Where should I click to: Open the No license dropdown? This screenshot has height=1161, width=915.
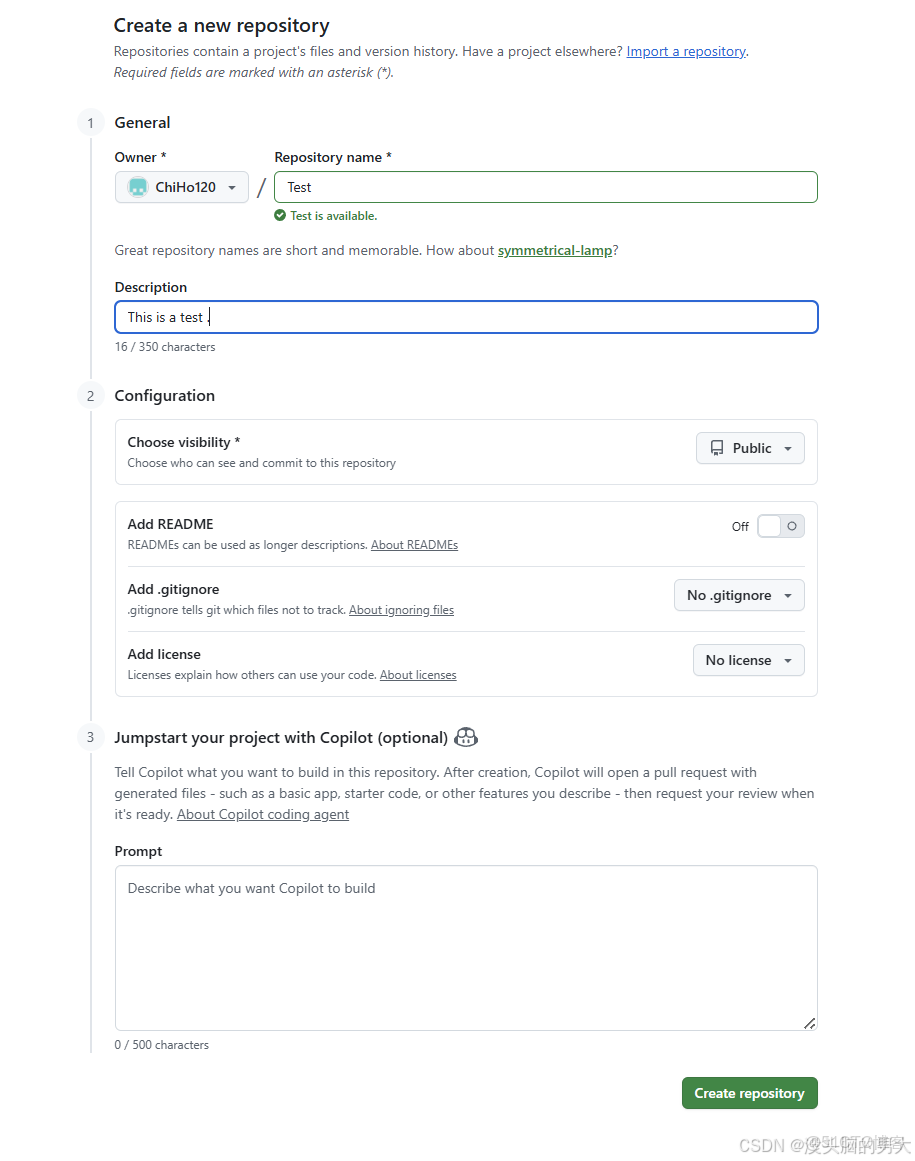pyautogui.click(x=748, y=660)
